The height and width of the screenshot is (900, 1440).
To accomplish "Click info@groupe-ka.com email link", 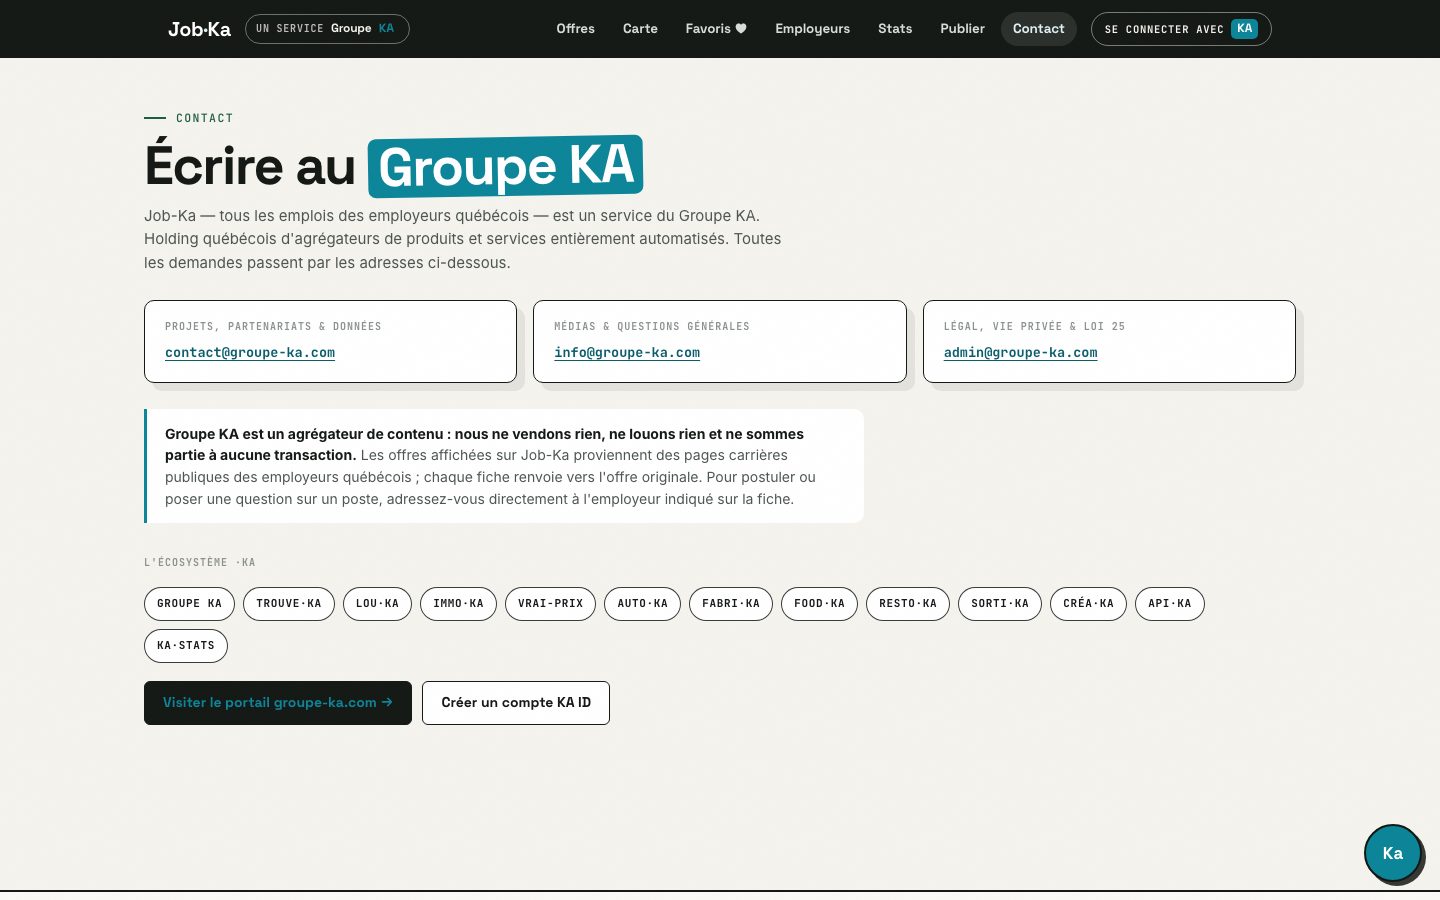I will (x=627, y=353).
